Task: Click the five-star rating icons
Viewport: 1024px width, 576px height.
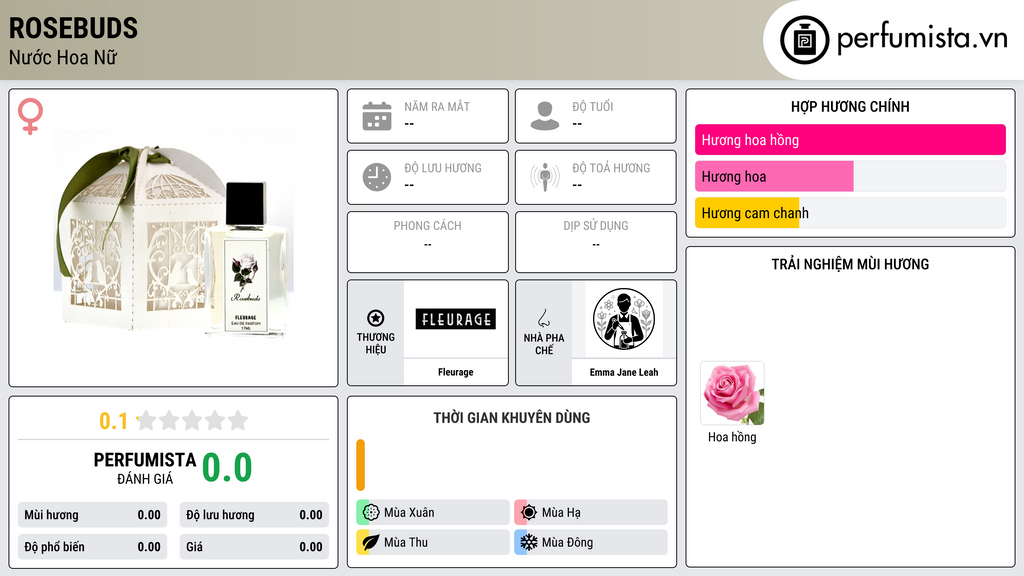Action: click(x=192, y=420)
